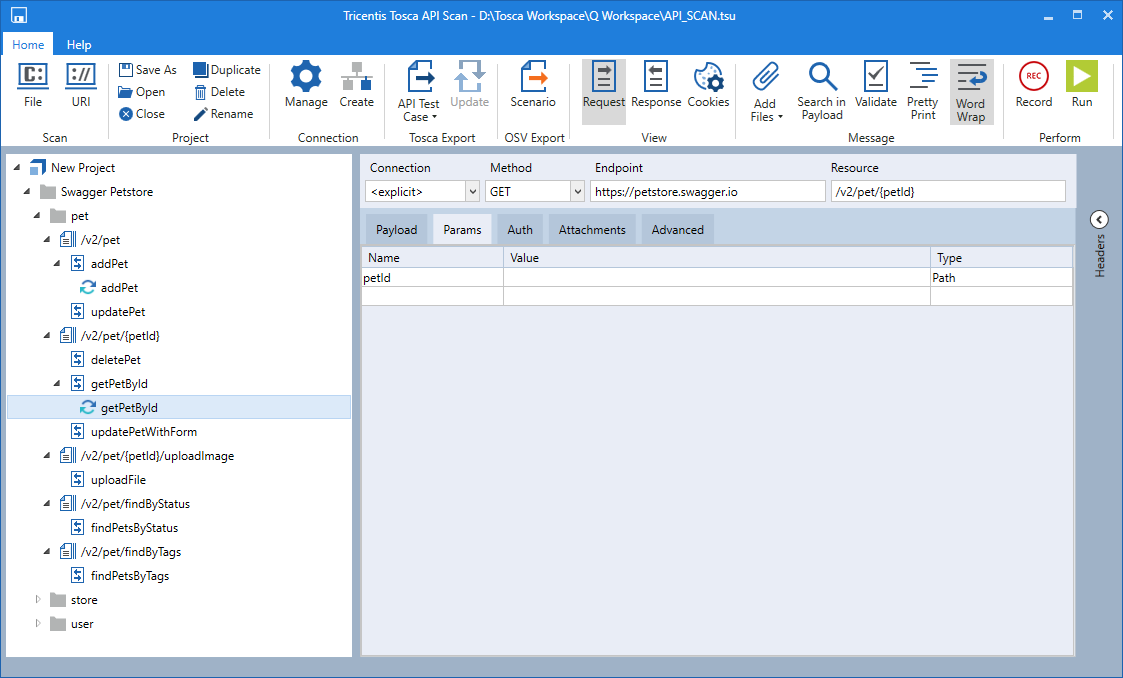Screen dimensions: 1123x678
Task: Click the Save As button
Action: pos(147,70)
